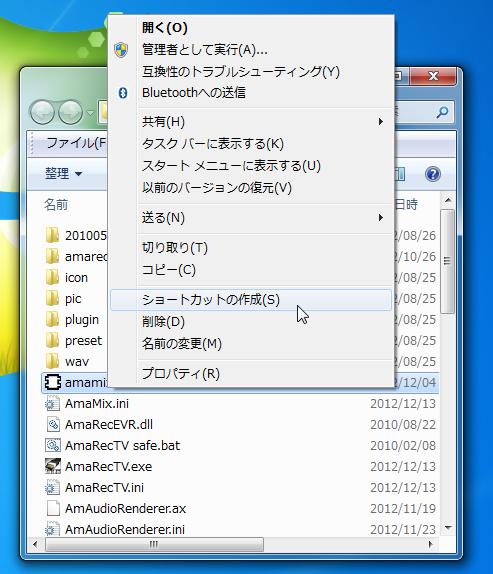The image size is (493, 574).
Task: Click the vertical scrollbar thumb
Action: point(447,261)
